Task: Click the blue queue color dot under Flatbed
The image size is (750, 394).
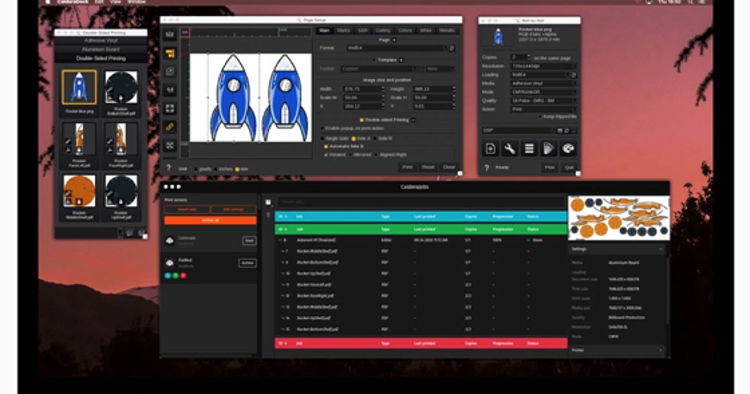Action: 167,276
